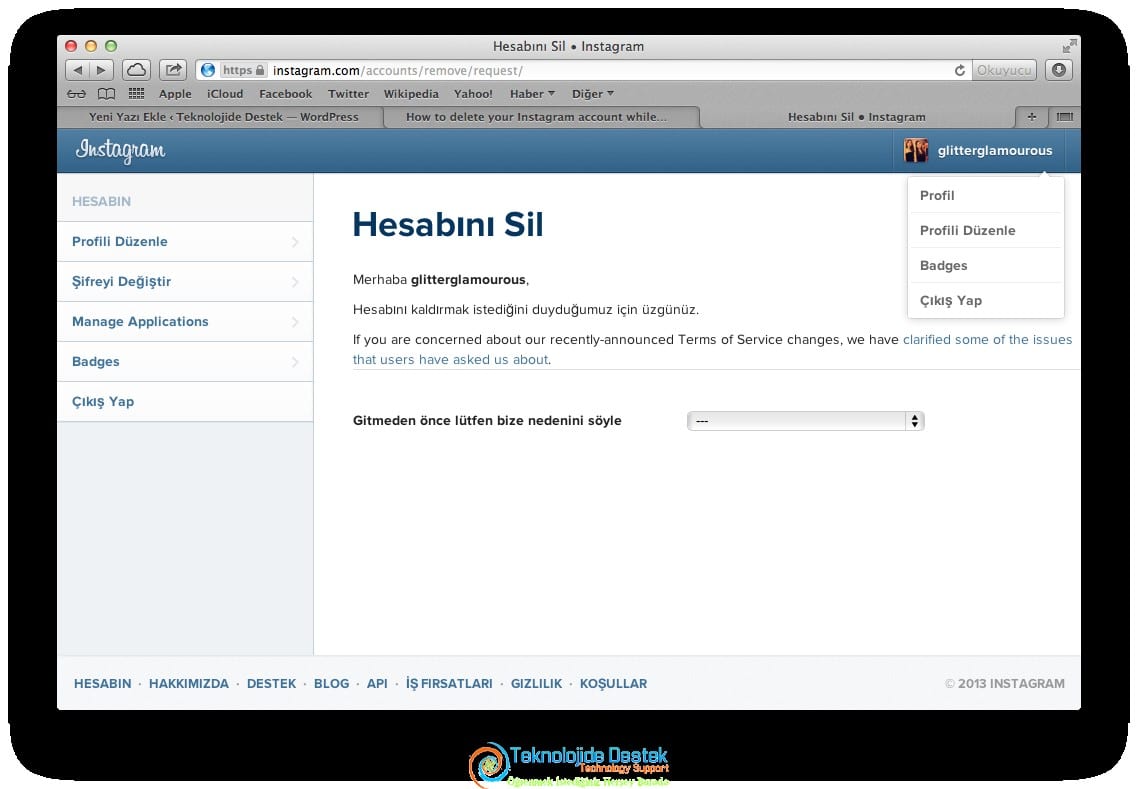Screen dimensions: 1138x789
Task: Add a new tab with plus button
Action: coord(1031,117)
